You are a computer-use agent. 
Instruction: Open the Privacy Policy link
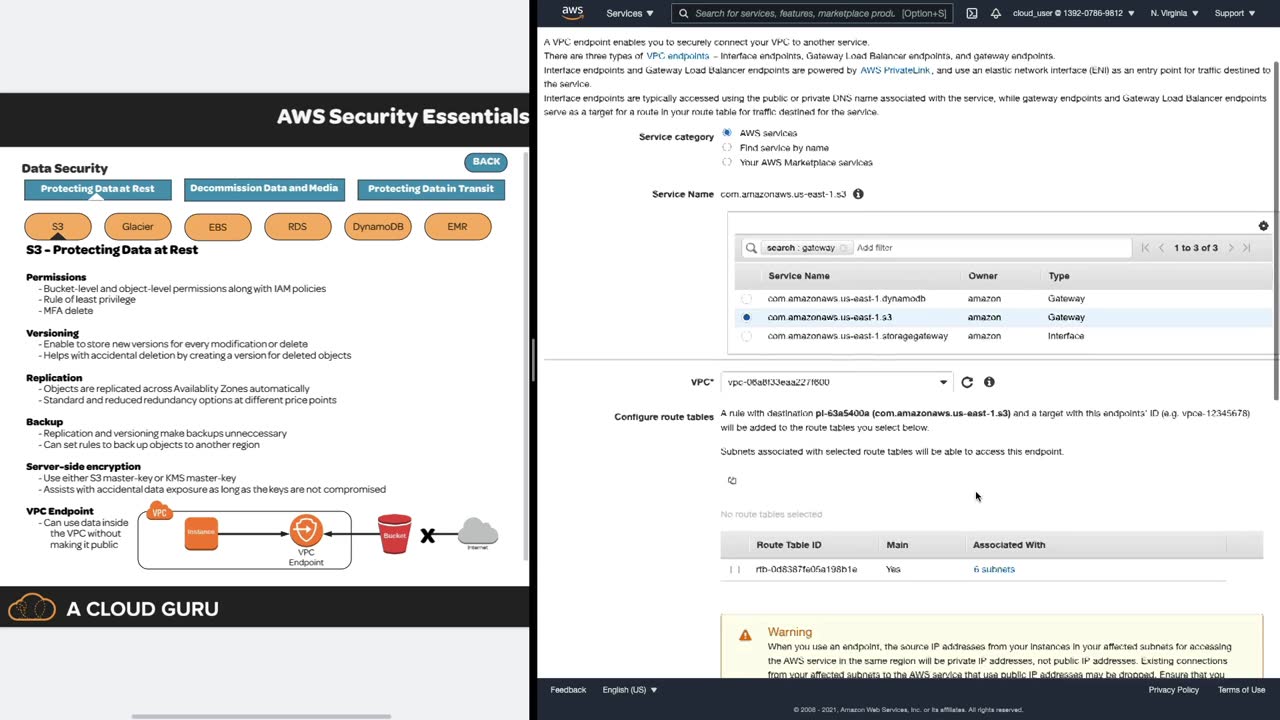(1174, 690)
